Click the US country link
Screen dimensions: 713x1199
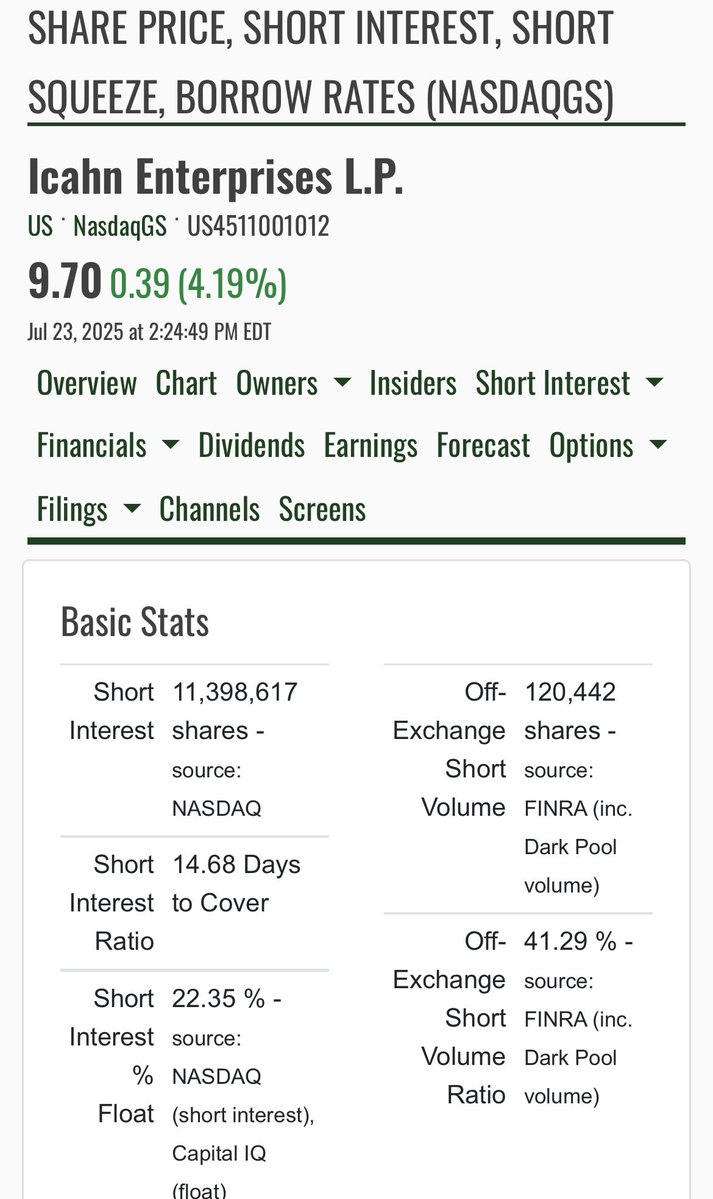coord(40,226)
